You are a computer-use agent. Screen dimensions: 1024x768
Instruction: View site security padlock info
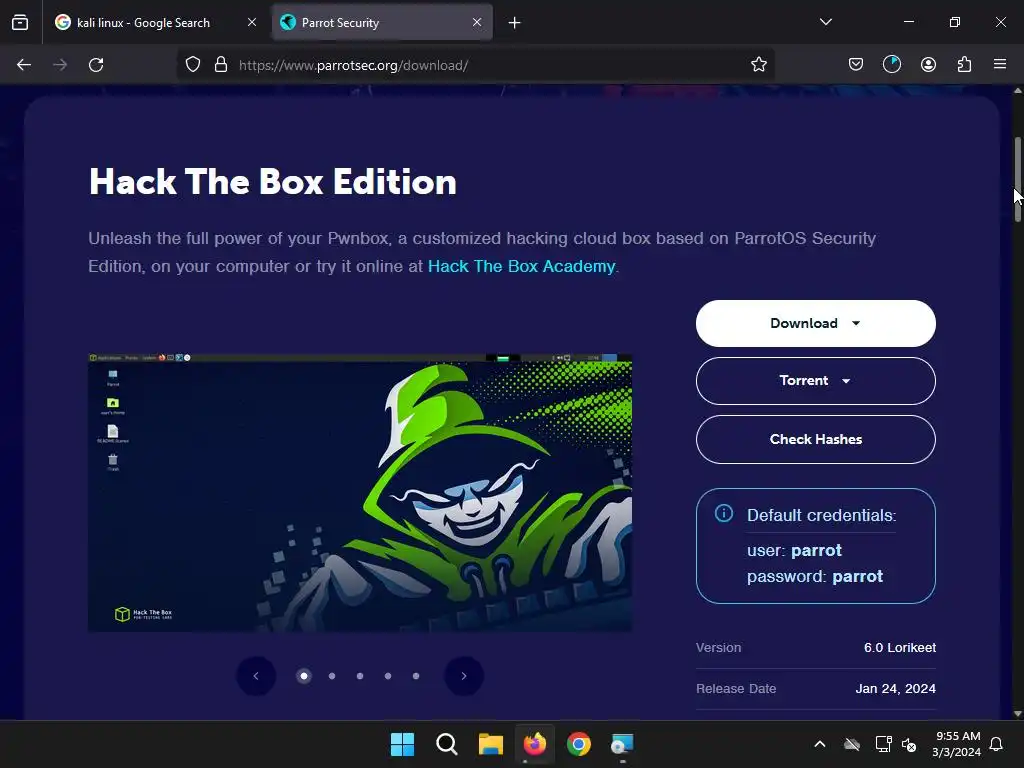click(221, 65)
